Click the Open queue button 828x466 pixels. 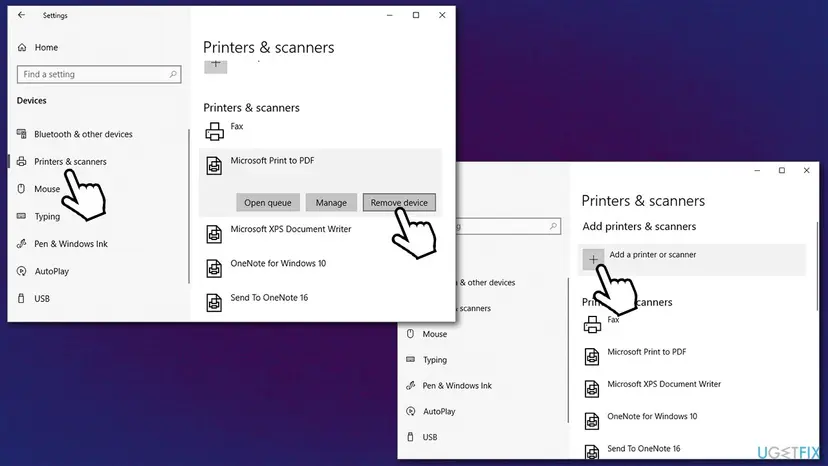pos(268,202)
